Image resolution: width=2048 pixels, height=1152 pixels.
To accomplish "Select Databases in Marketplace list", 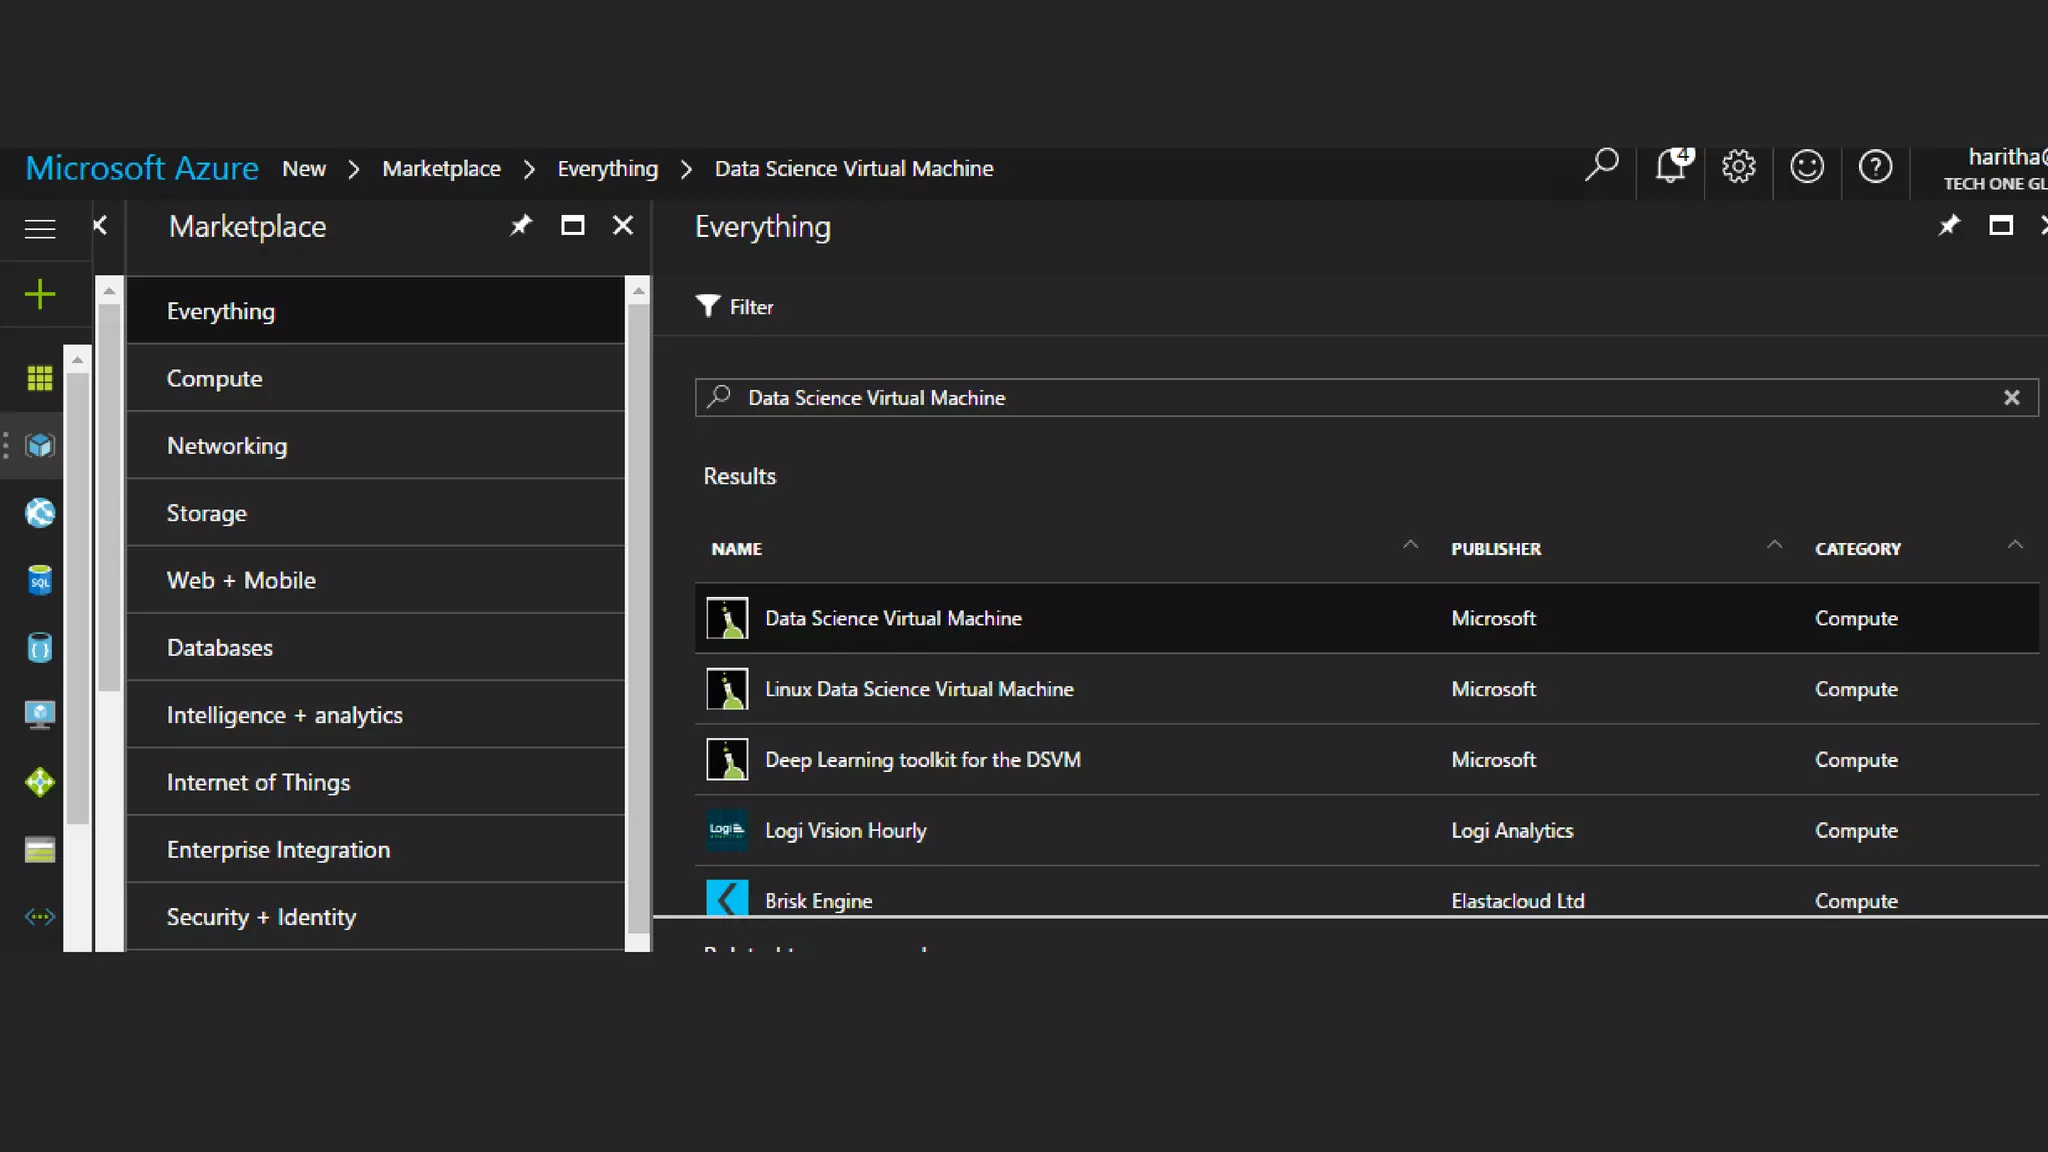I will coord(219,648).
